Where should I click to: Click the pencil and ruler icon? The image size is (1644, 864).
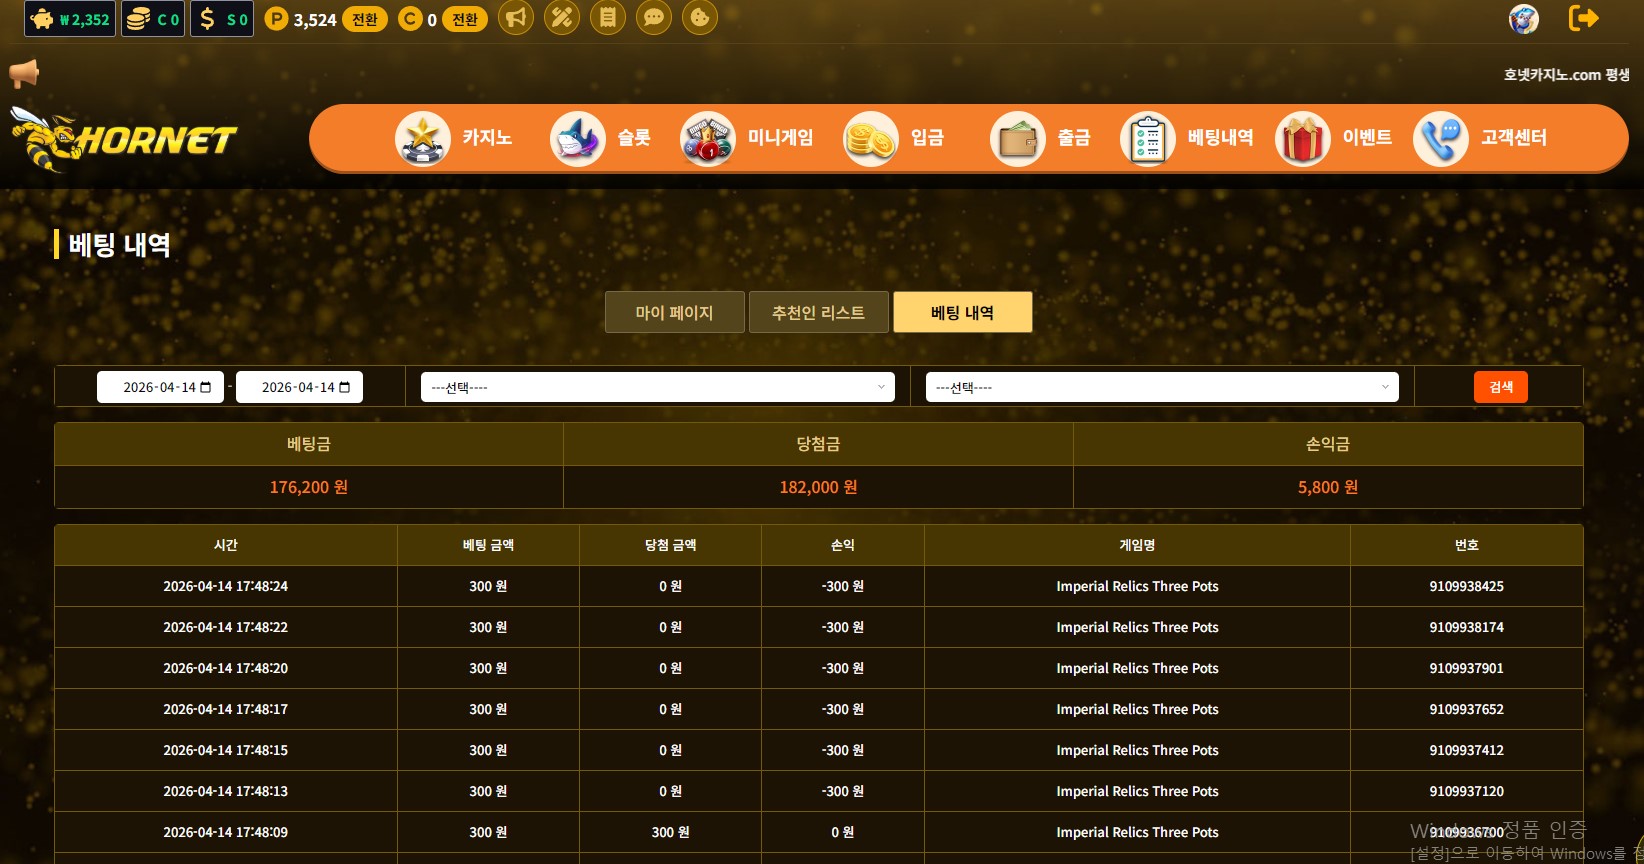click(562, 18)
